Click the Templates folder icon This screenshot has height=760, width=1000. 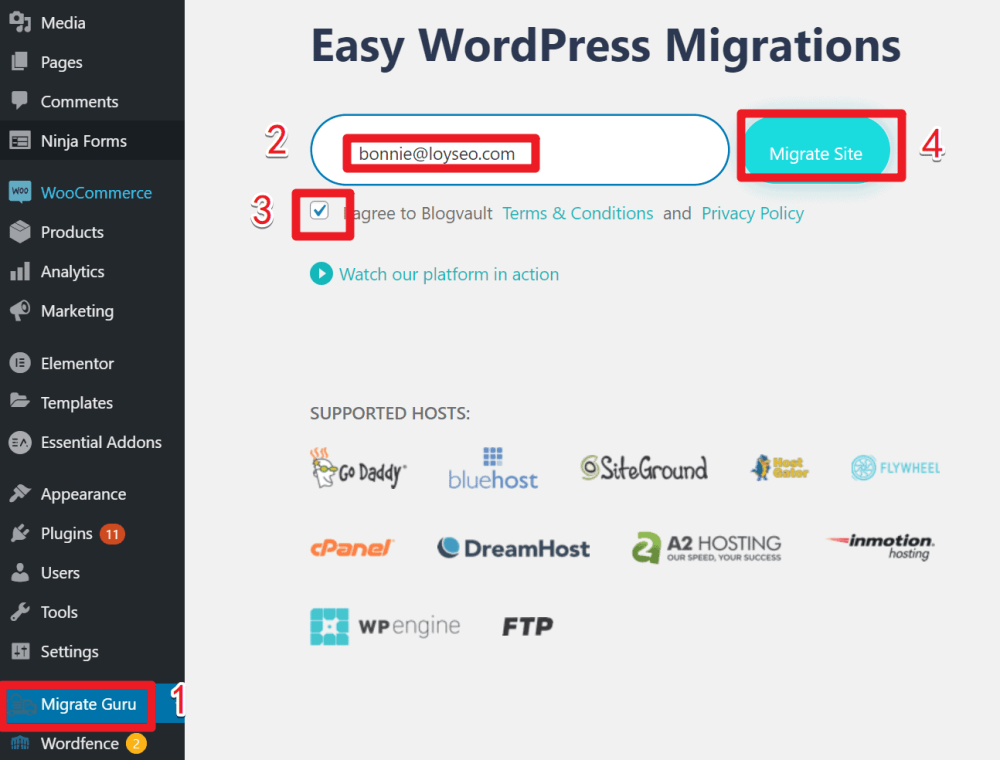coord(20,401)
